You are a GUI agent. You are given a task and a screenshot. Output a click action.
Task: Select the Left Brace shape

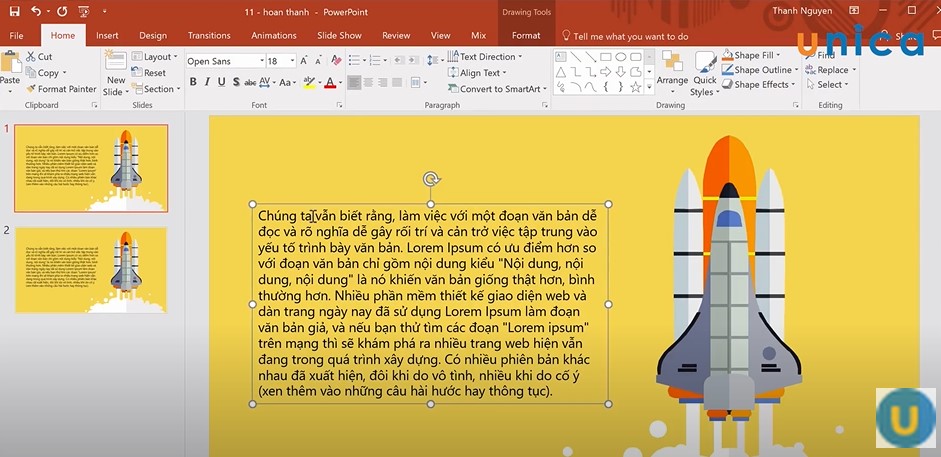(x=606, y=87)
